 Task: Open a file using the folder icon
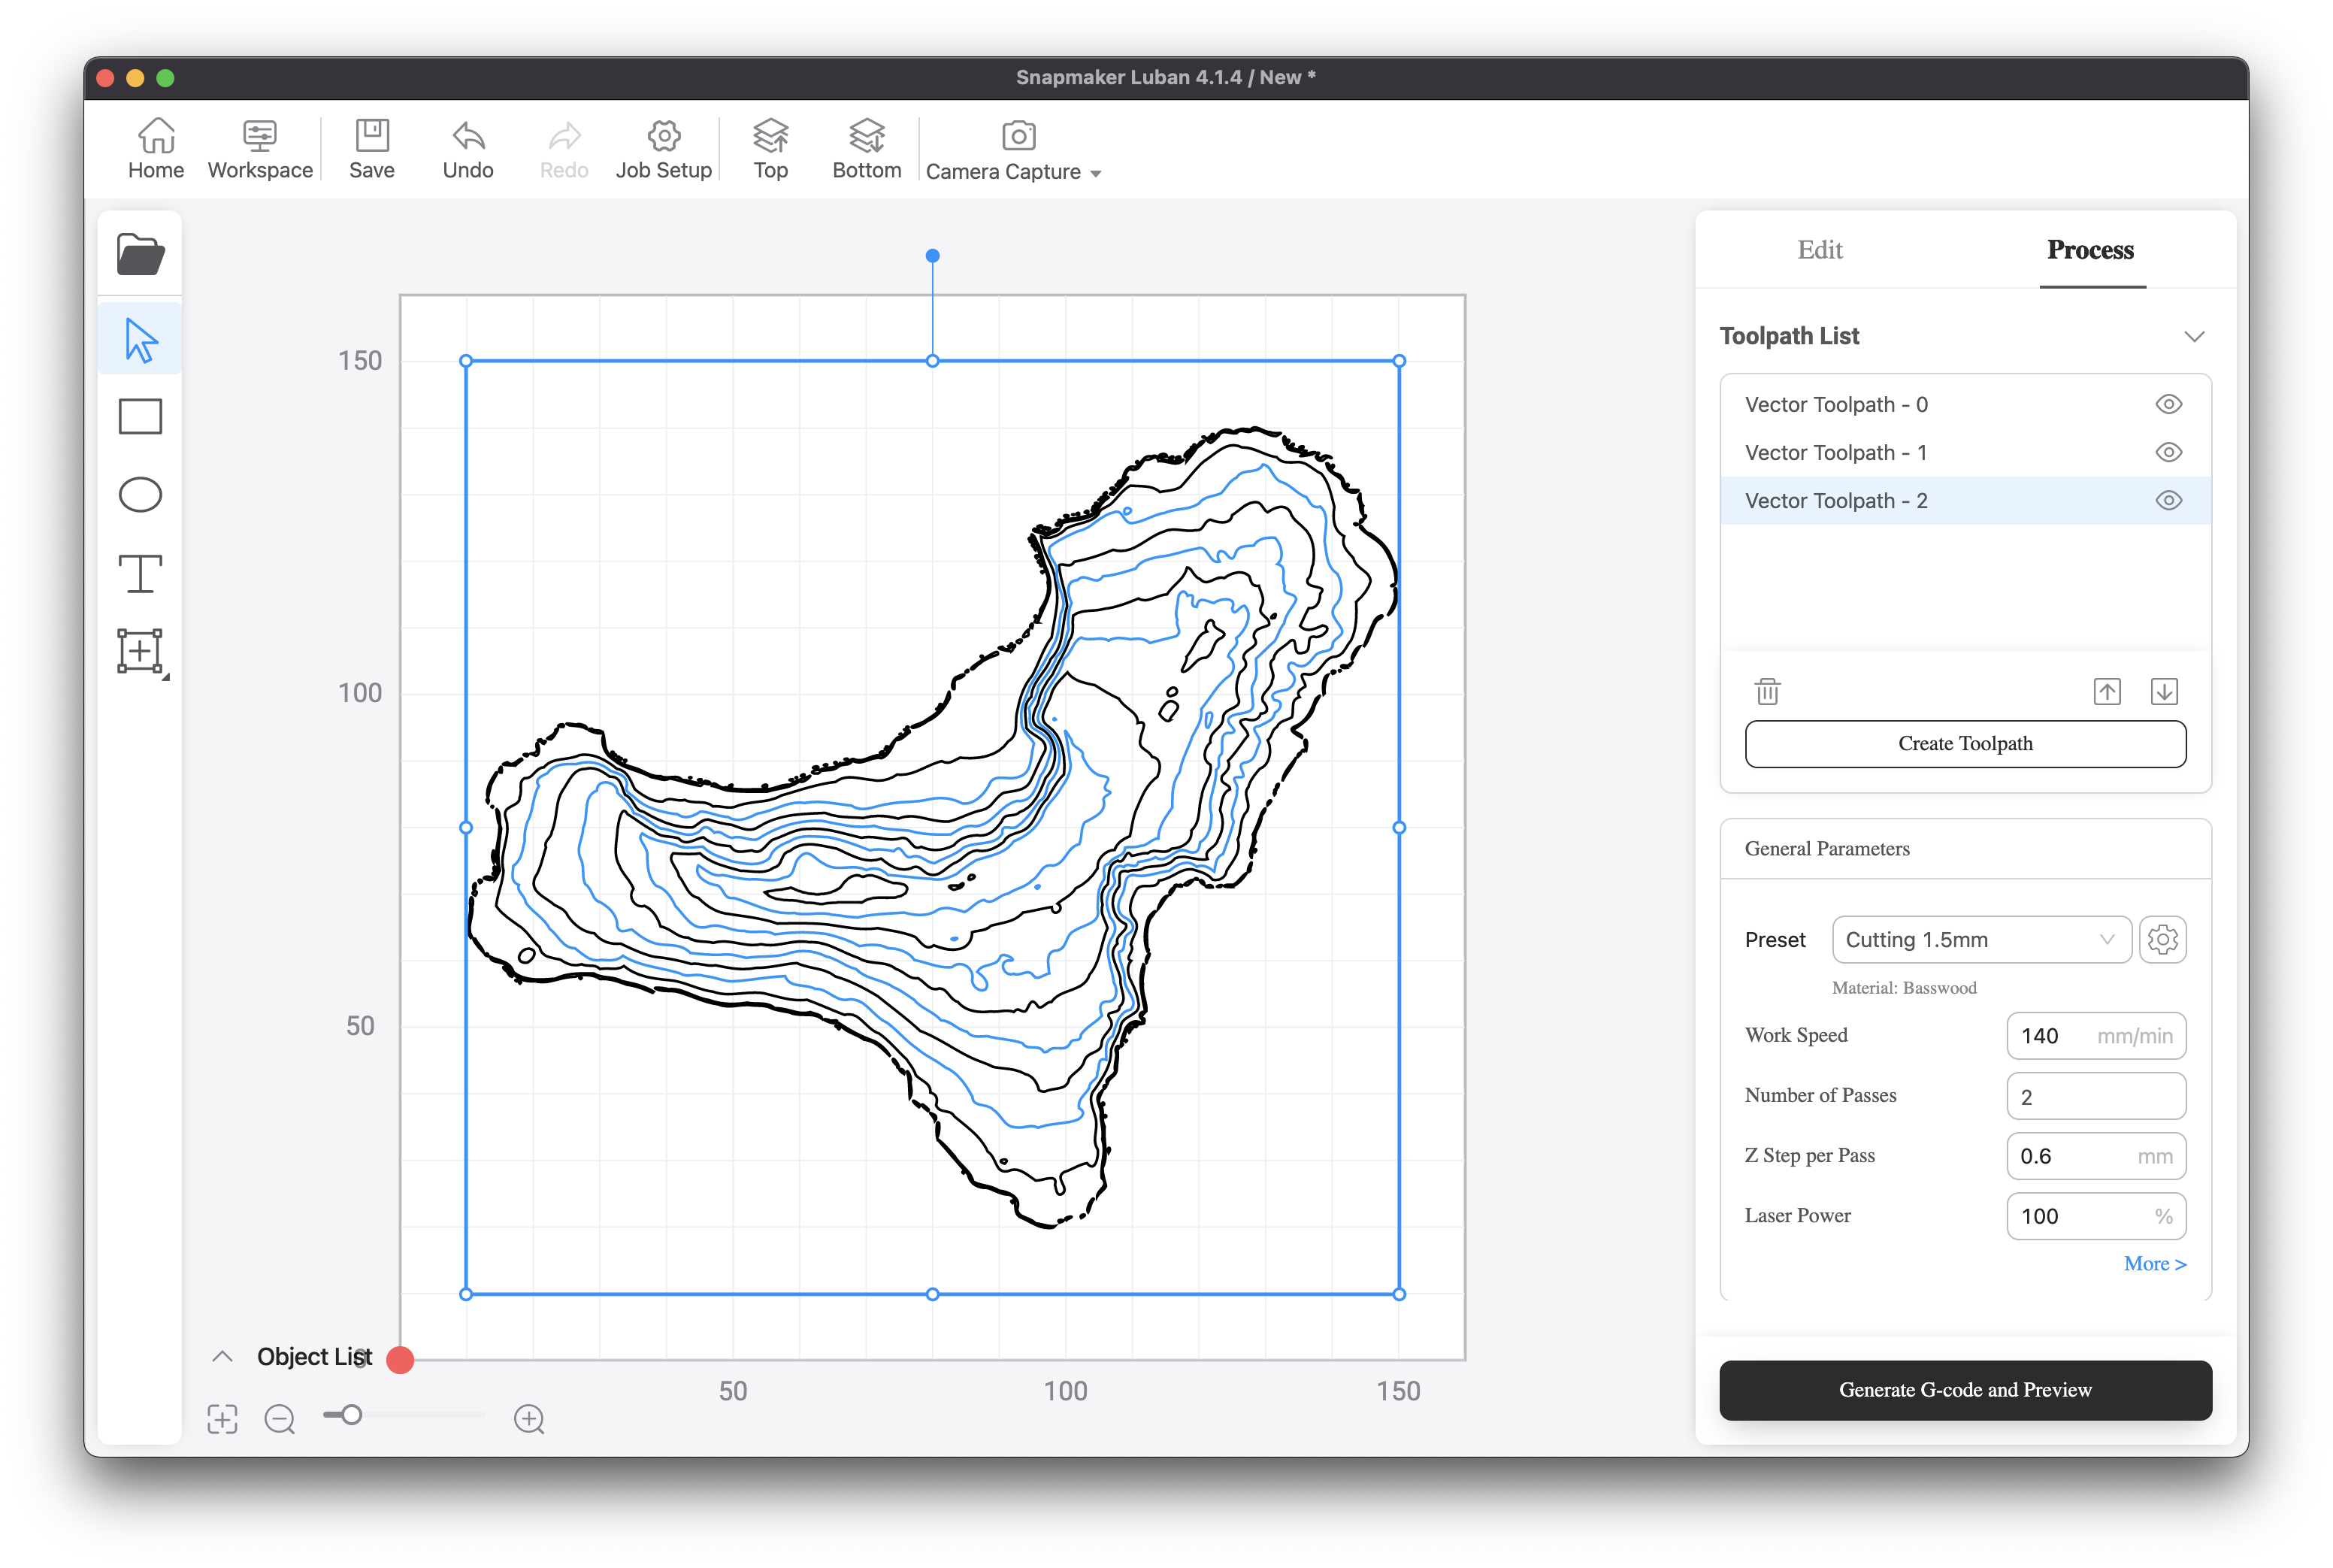pyautogui.click(x=140, y=254)
